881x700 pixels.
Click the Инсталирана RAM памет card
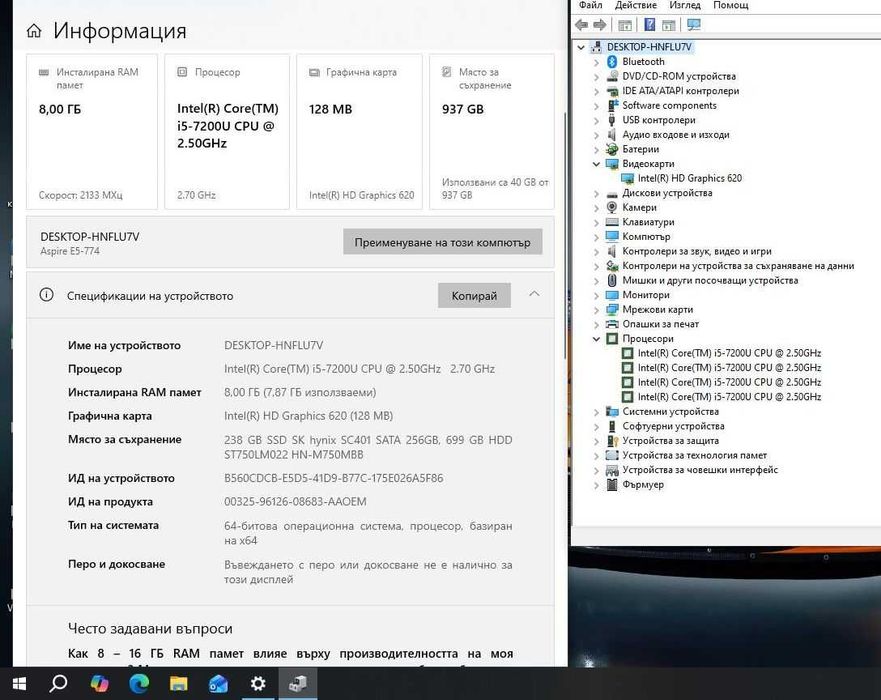(x=92, y=131)
